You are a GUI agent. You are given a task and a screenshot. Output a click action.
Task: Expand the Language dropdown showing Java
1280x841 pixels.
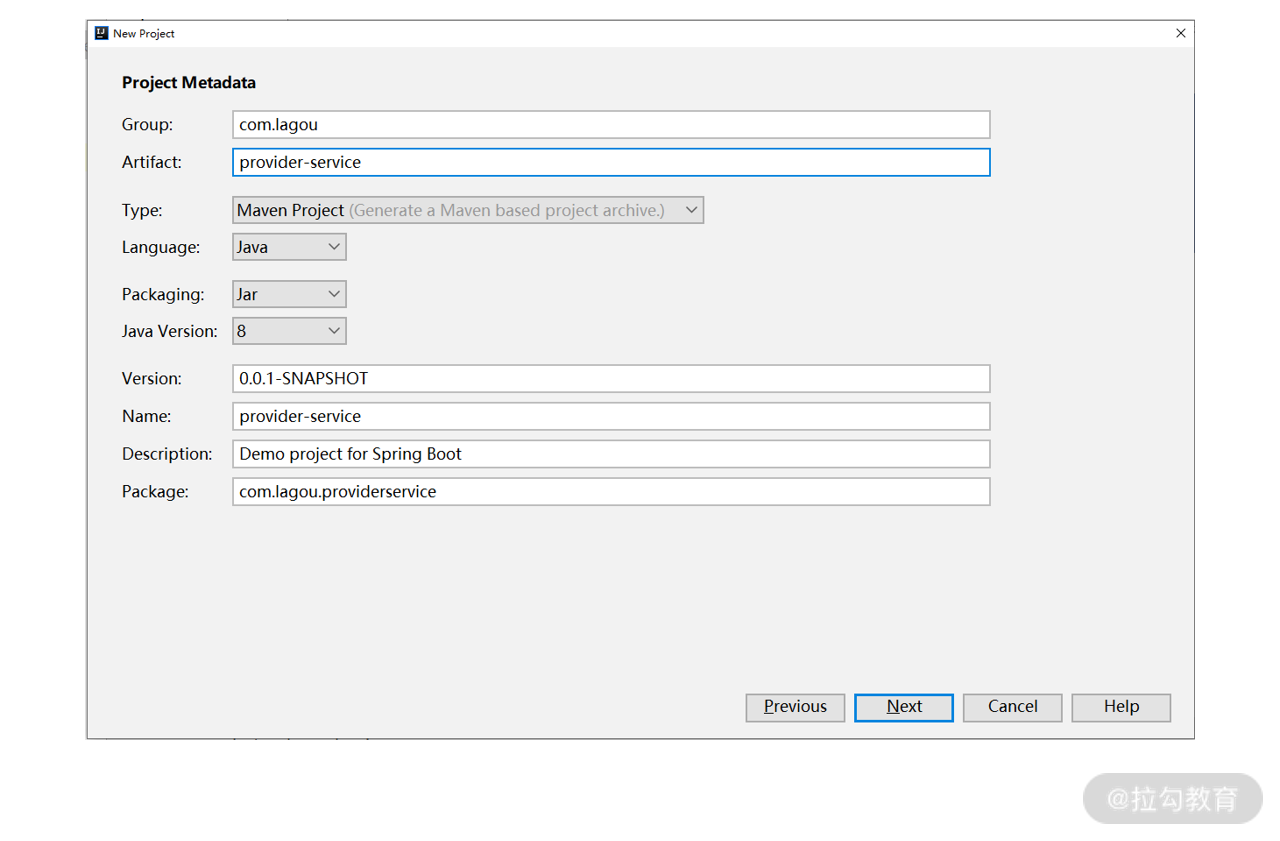tap(288, 247)
